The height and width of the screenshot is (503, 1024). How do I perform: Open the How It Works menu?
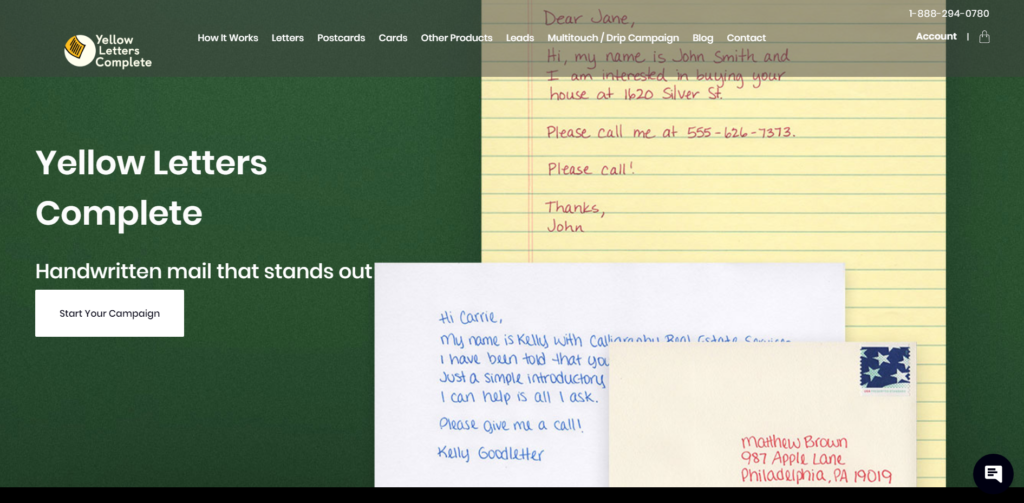(228, 38)
